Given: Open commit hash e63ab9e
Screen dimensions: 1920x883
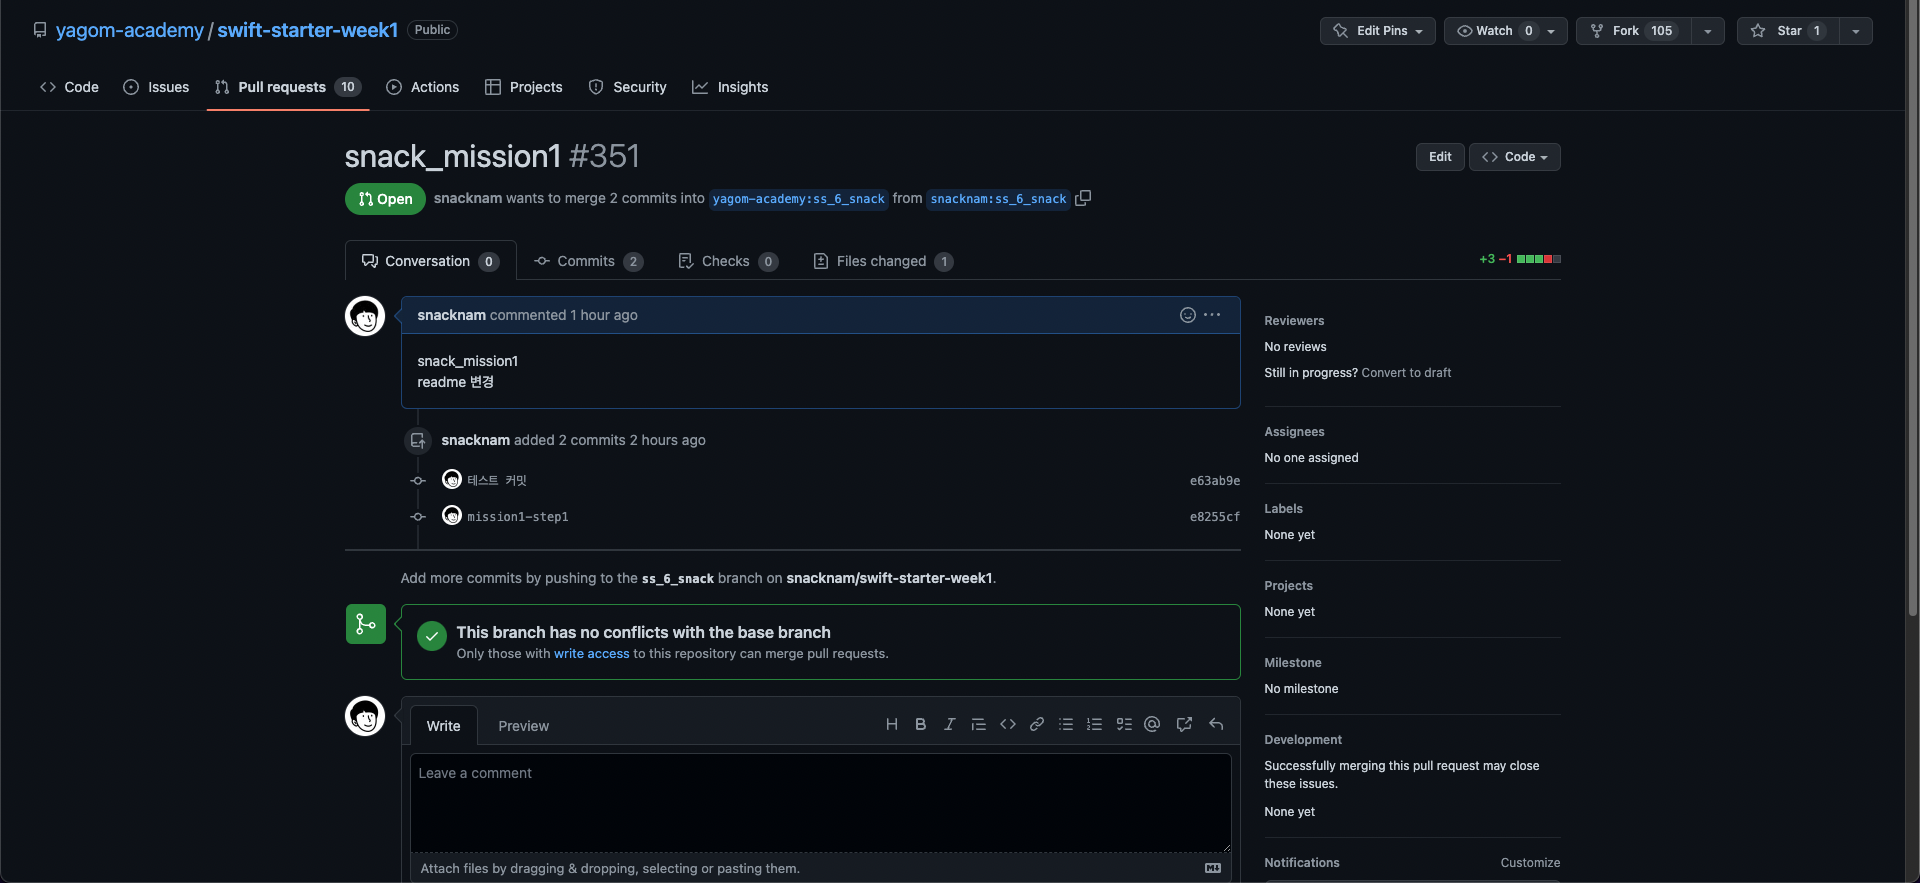Looking at the screenshot, I should [1215, 481].
